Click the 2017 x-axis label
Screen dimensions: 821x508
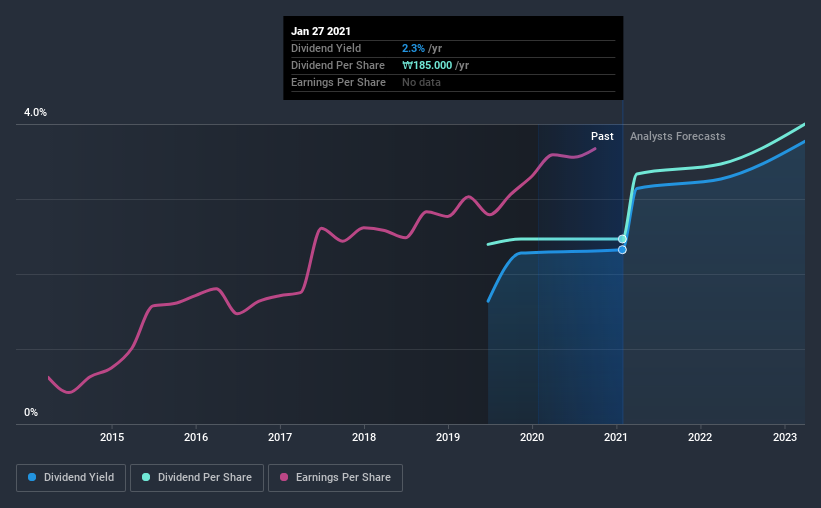tap(280, 437)
